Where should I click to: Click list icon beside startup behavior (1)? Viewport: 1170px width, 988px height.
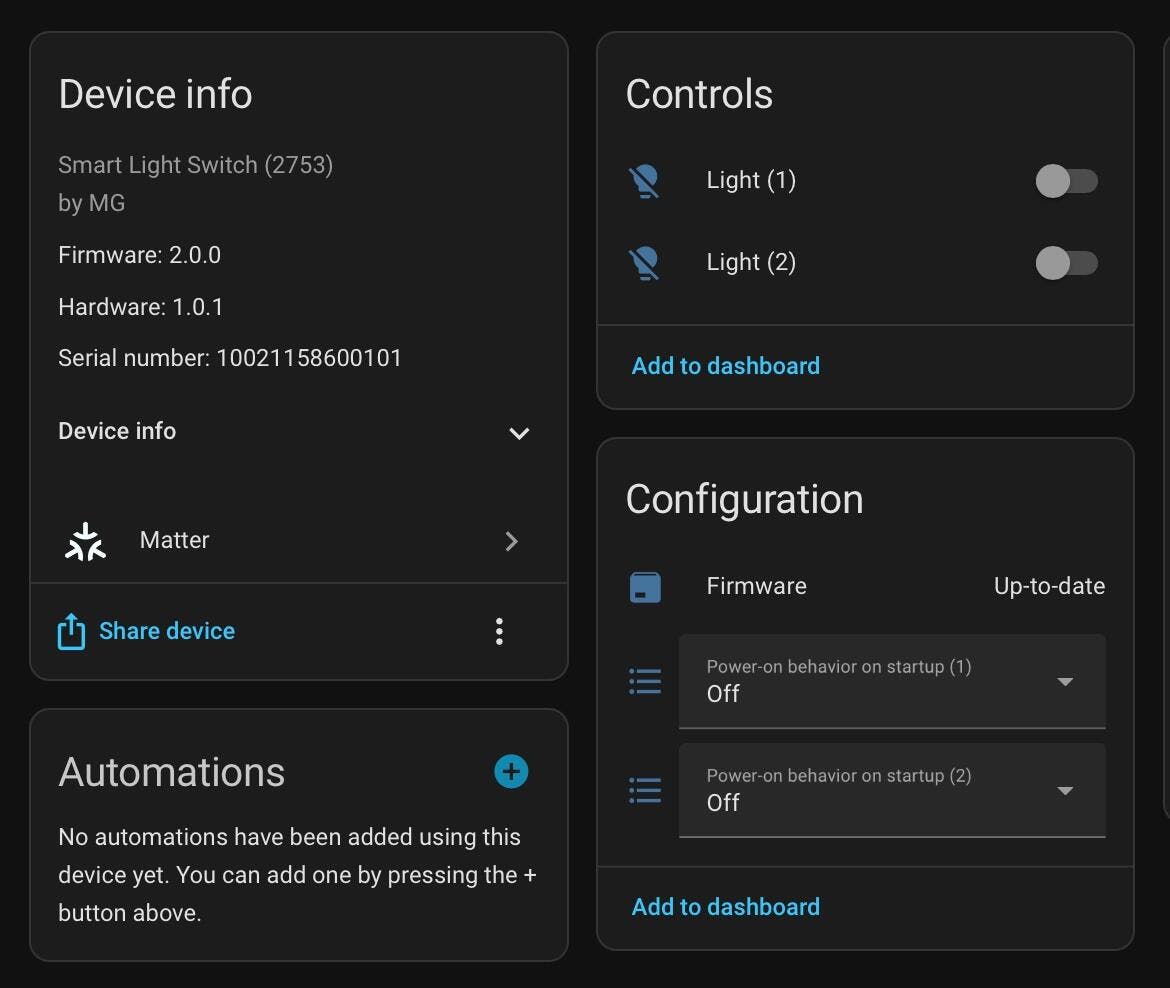click(645, 682)
